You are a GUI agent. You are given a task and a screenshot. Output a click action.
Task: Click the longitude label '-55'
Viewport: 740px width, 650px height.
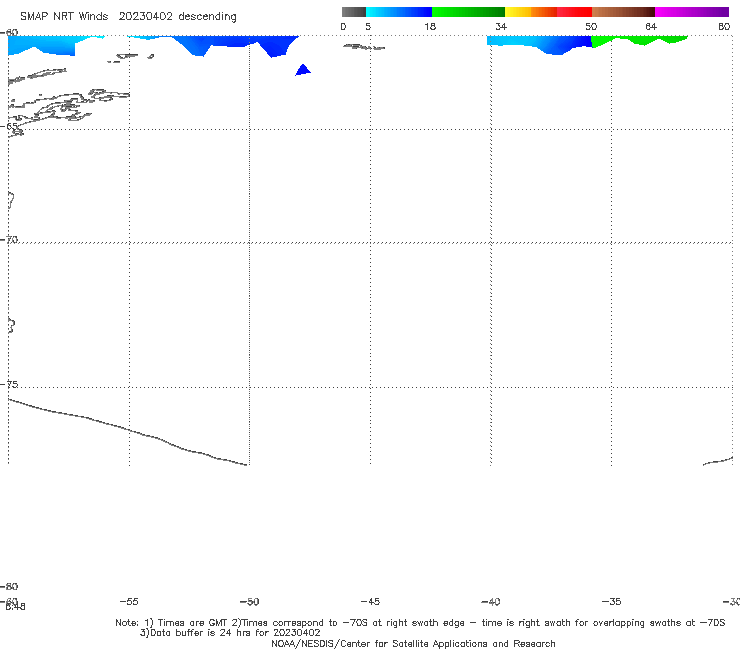(x=129, y=601)
